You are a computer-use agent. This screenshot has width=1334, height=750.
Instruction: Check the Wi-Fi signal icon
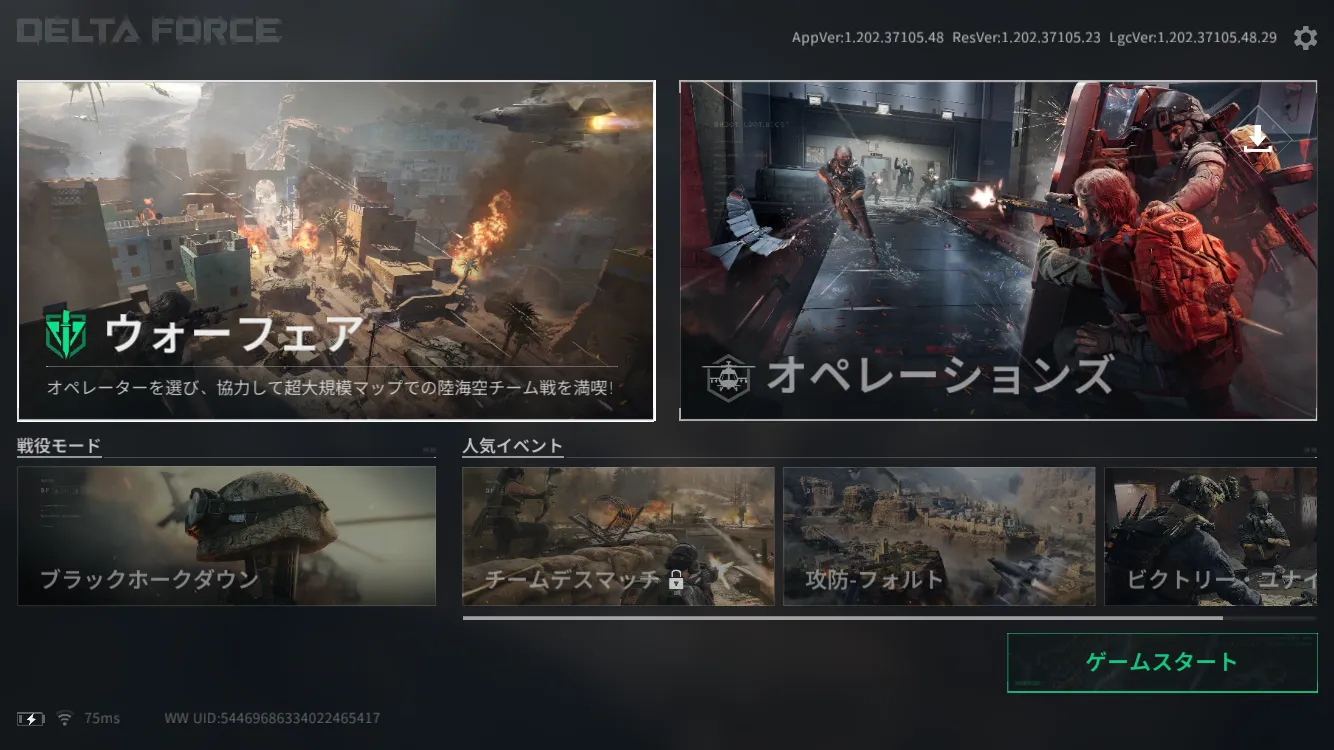pos(65,718)
